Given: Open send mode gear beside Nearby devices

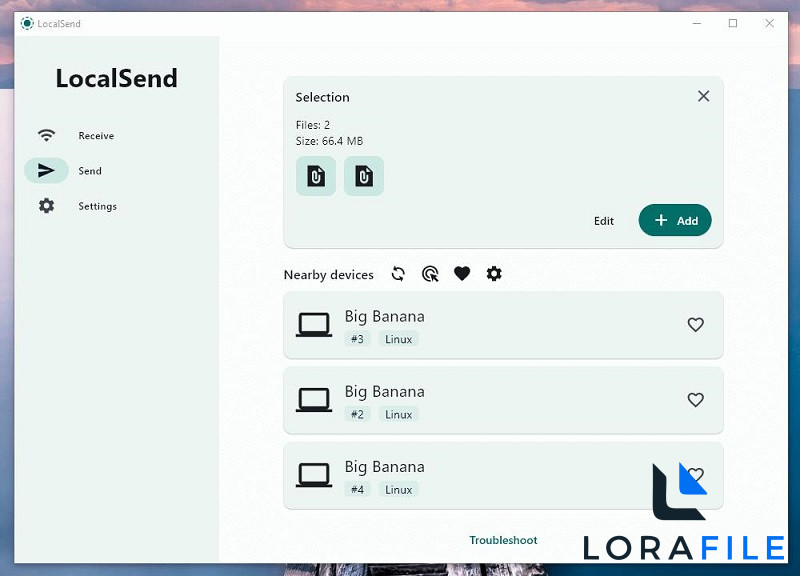Looking at the screenshot, I should coord(494,274).
